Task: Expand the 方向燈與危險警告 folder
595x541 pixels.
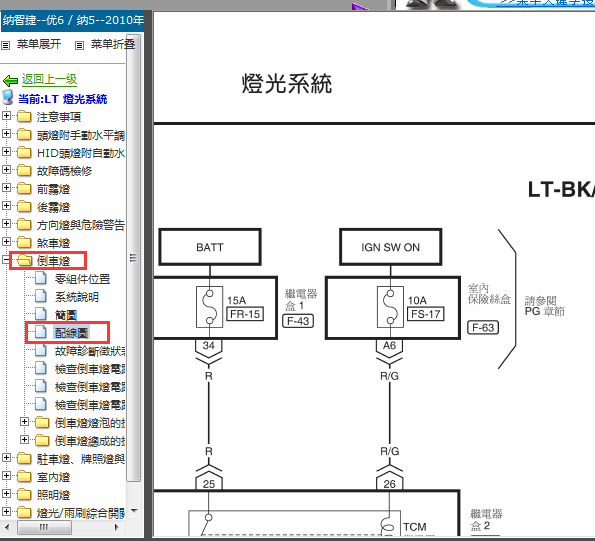Action: (6, 223)
